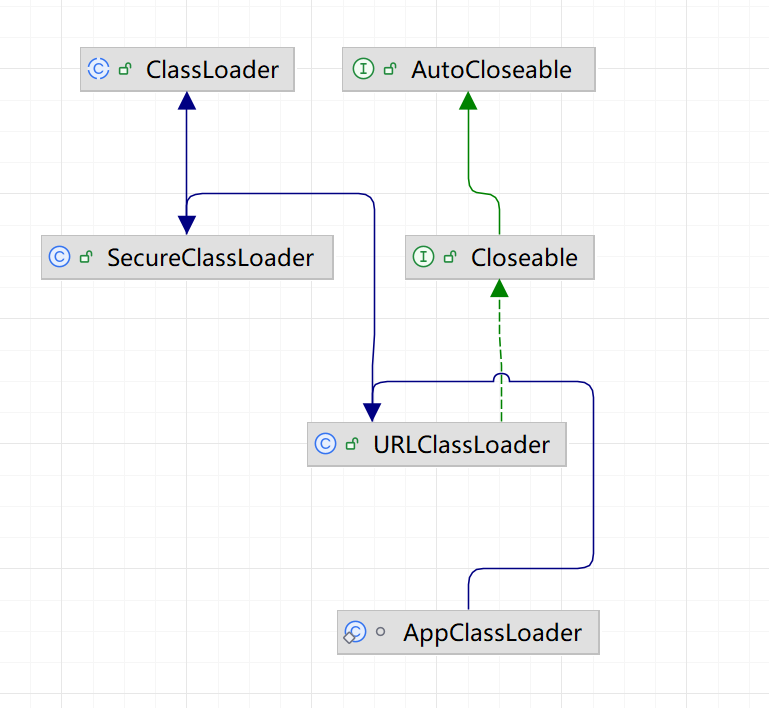Select the Closeable interface node
This screenshot has height=708, width=769.
click(500, 257)
